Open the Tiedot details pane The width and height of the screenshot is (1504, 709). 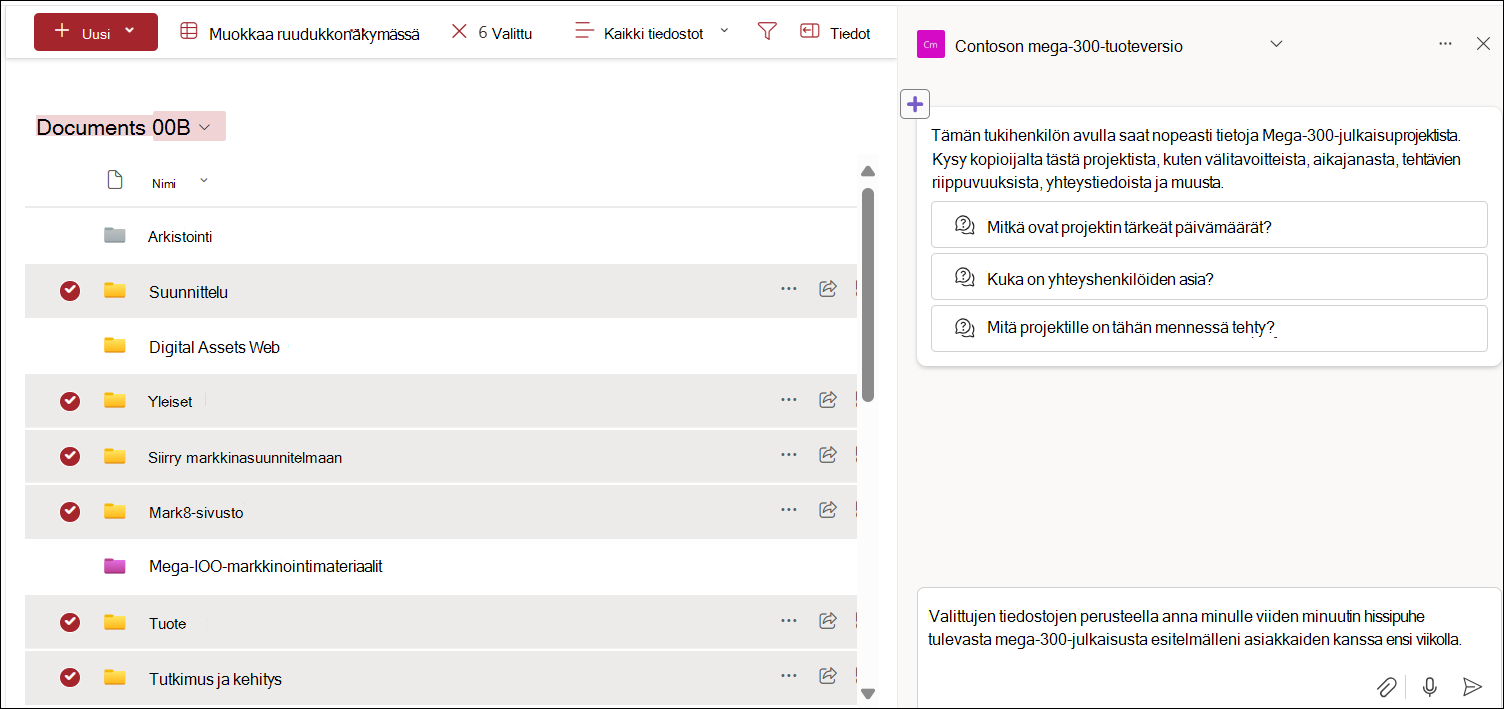click(x=835, y=33)
